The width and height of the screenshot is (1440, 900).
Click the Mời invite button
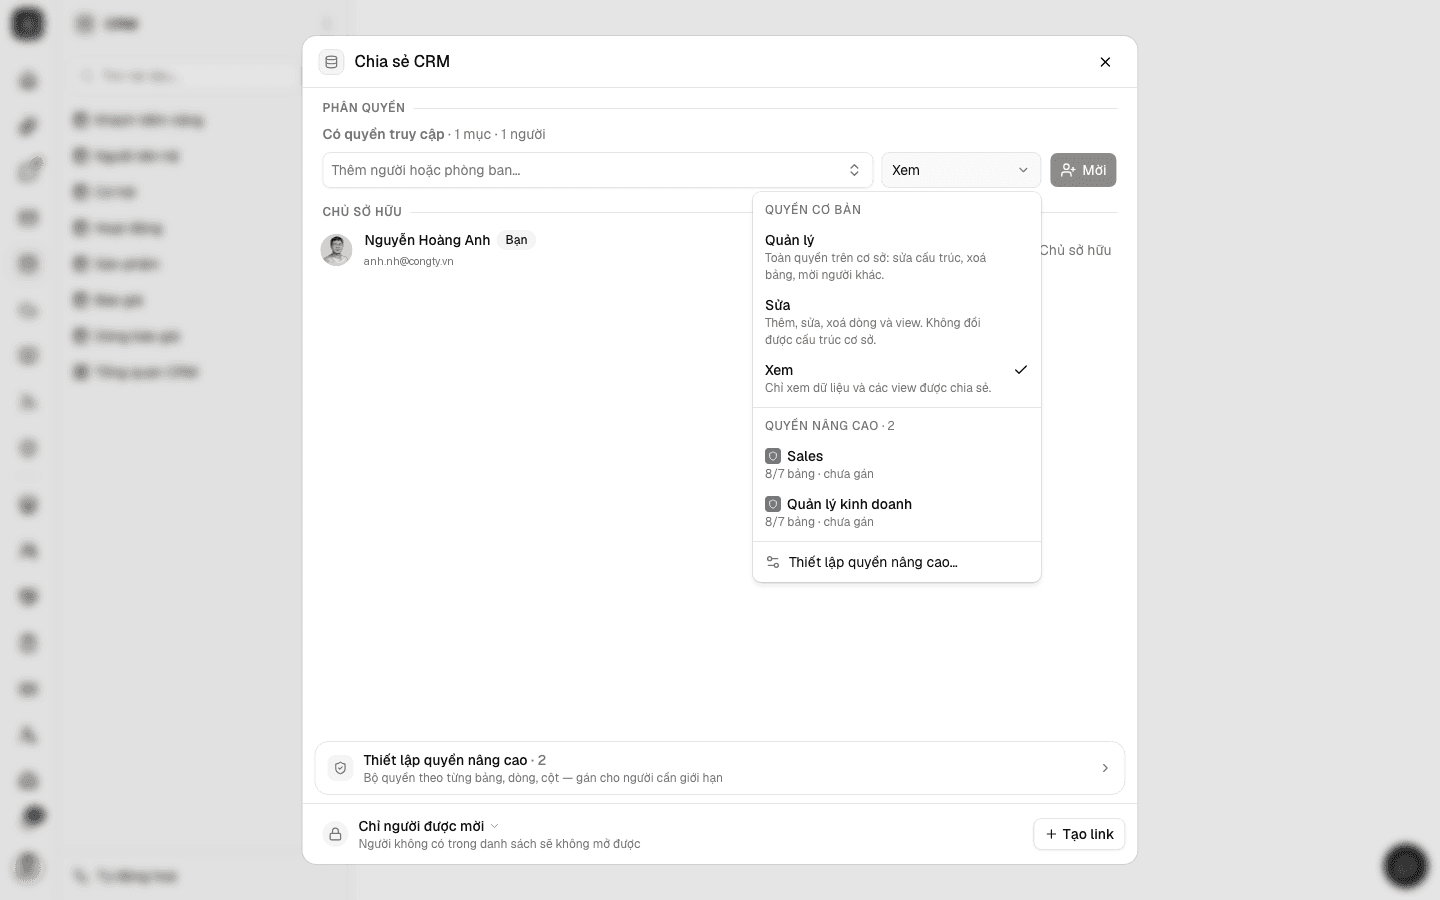click(x=1083, y=170)
